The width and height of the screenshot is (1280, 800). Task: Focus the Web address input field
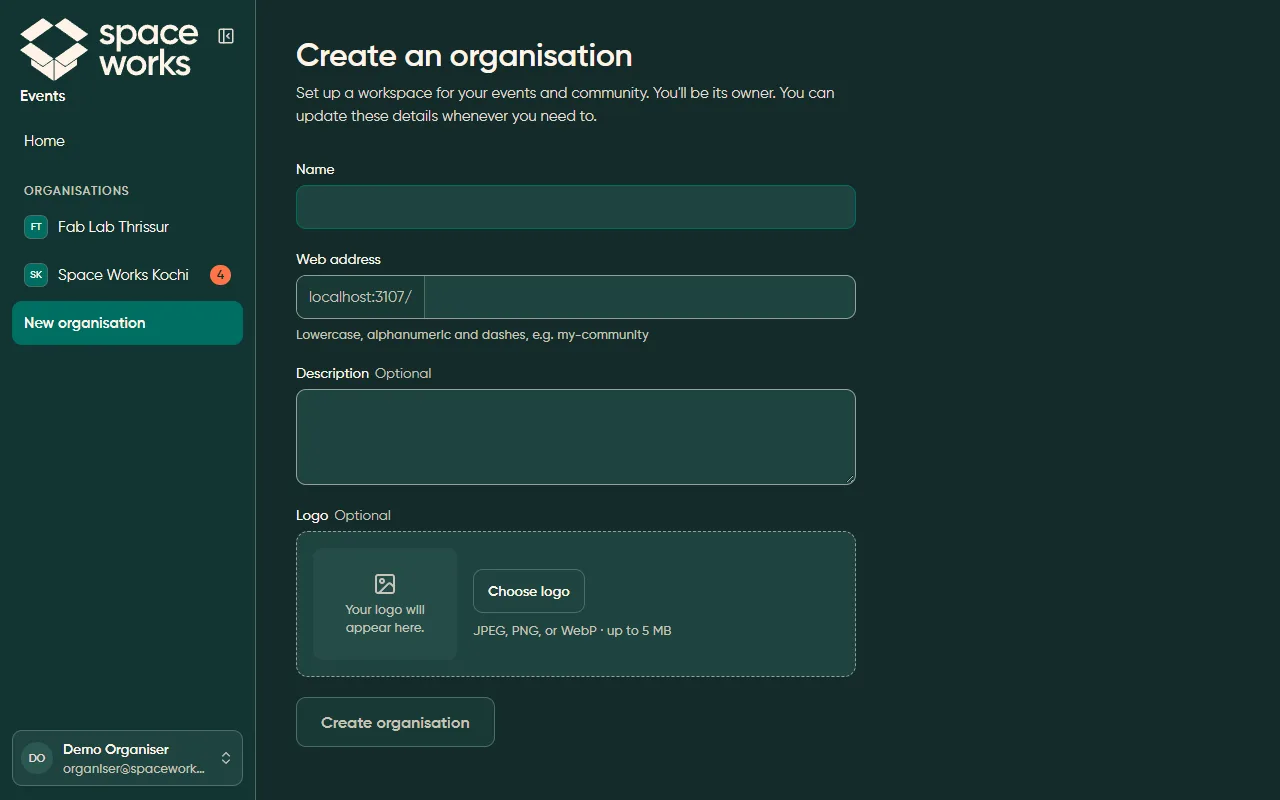[x=640, y=297]
